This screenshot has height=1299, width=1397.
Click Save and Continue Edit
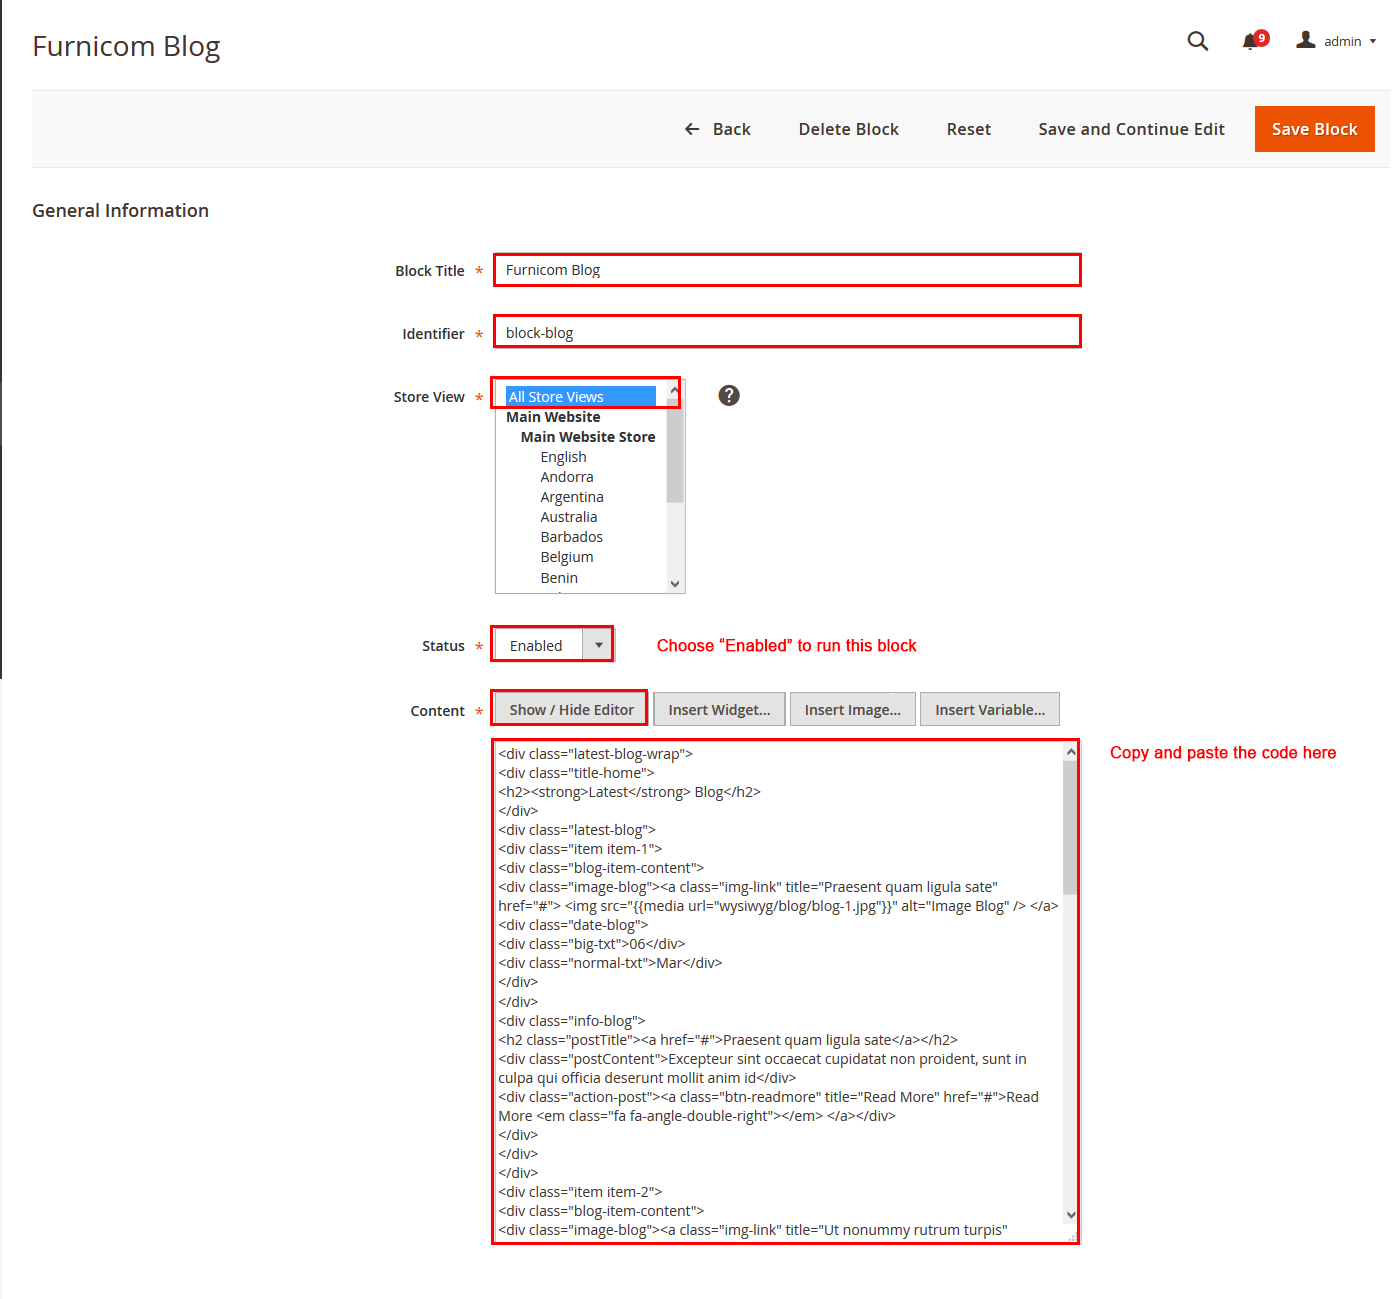(x=1131, y=129)
